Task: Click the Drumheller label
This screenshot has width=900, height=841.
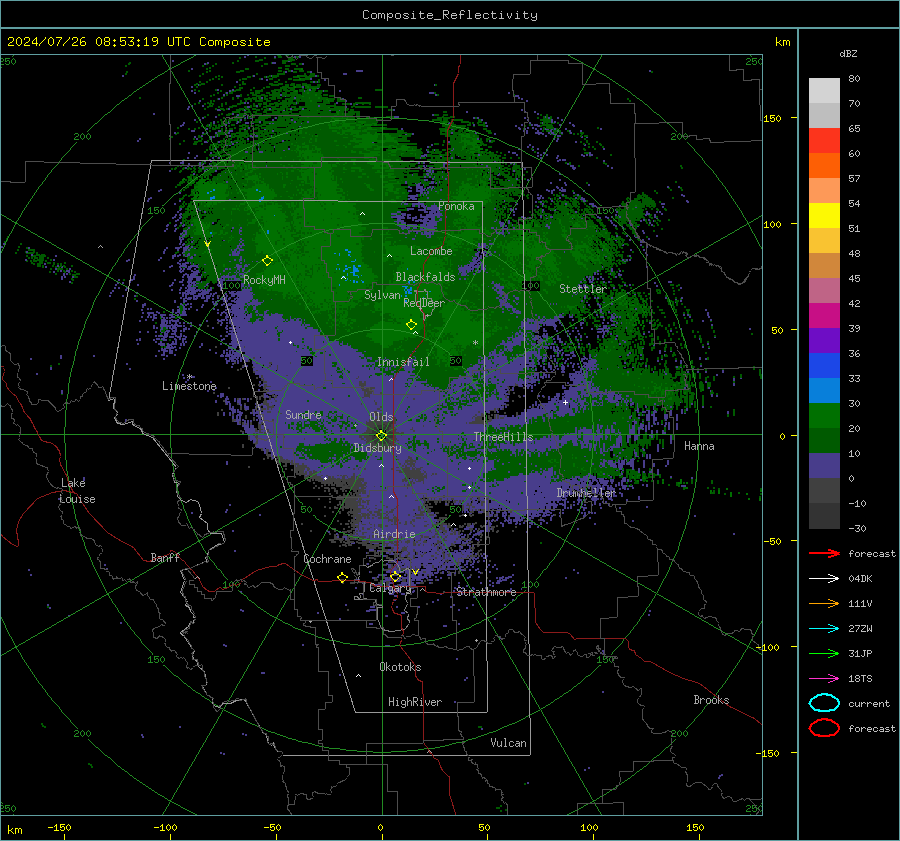Action: click(586, 493)
